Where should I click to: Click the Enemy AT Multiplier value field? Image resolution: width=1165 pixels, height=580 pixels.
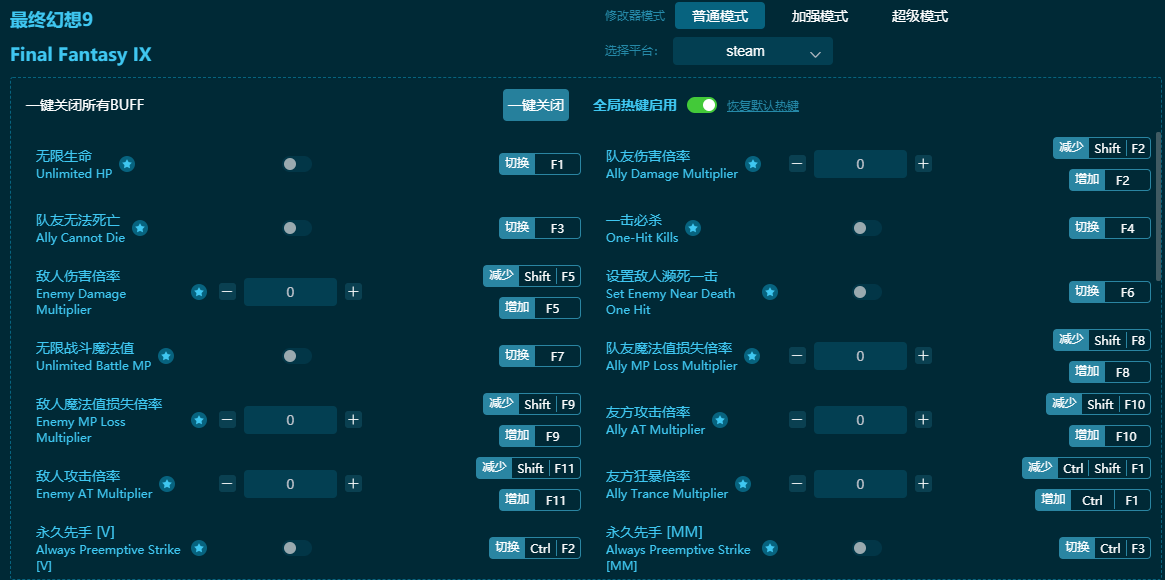coord(290,484)
